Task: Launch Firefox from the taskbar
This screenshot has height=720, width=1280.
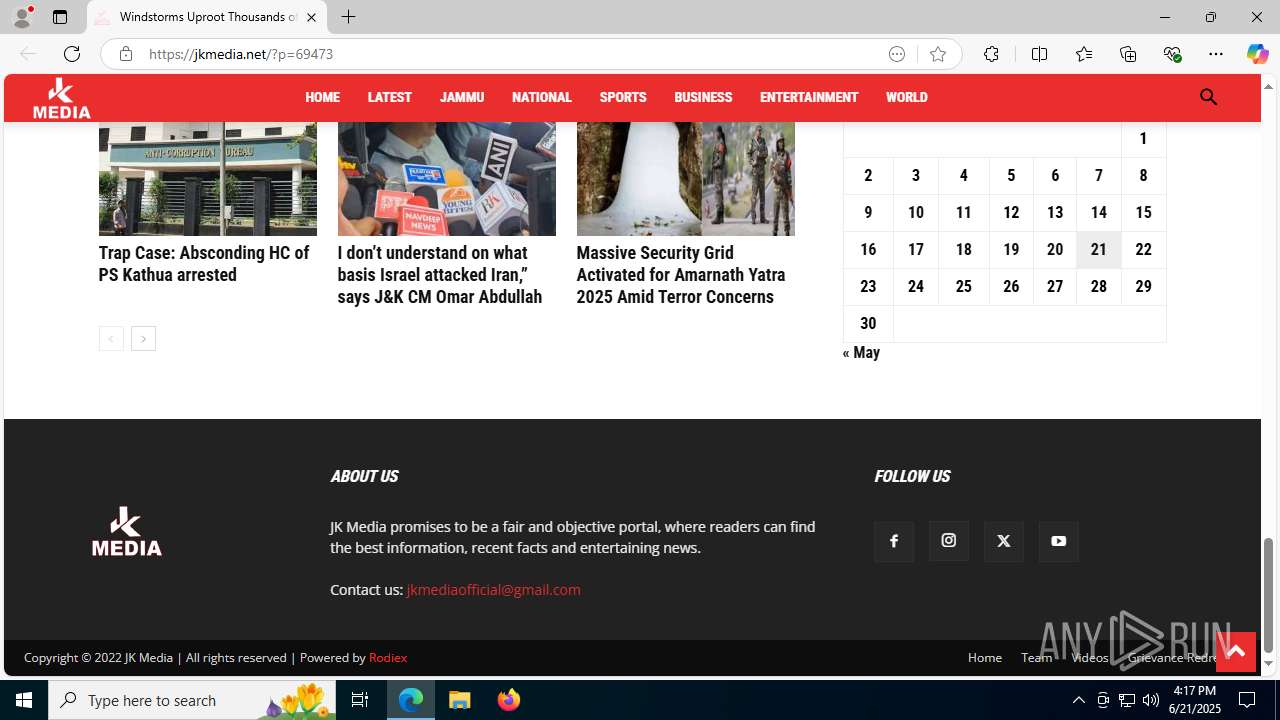Action: (509, 700)
